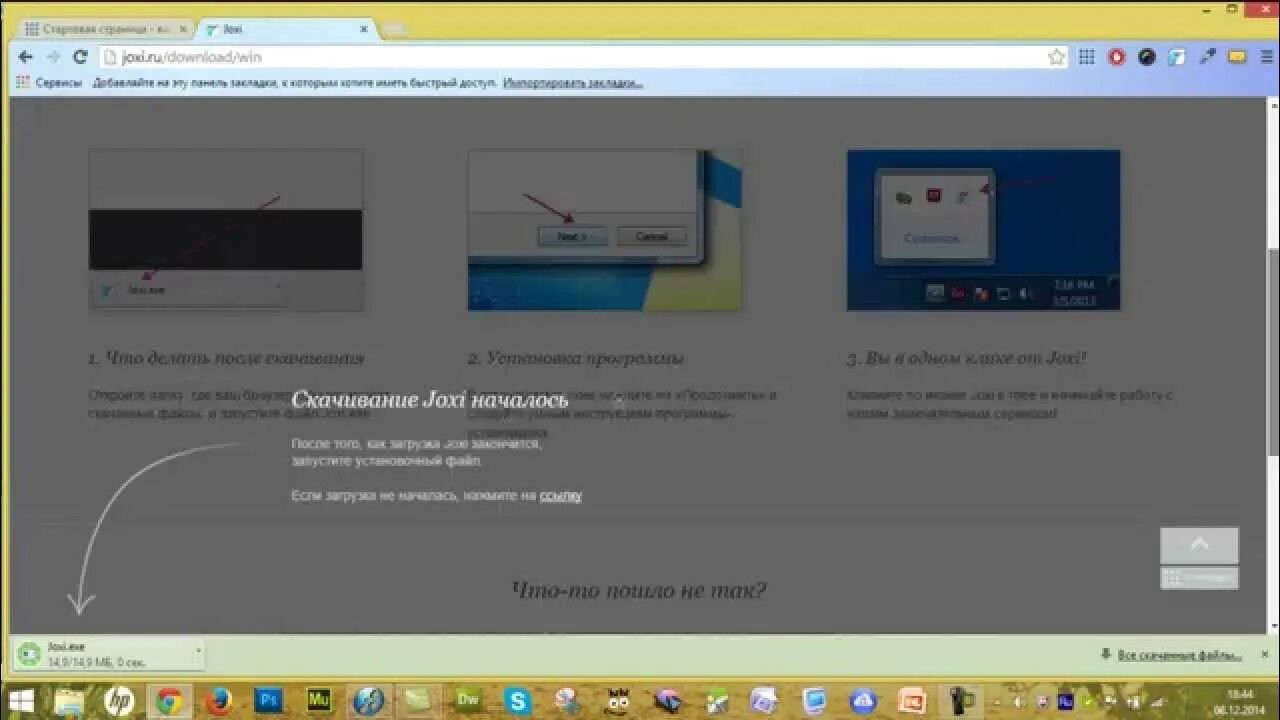Image resolution: width=1280 pixels, height=720 pixels.
Task: Switch to Google Chrome in taskbar
Action: coord(169,701)
